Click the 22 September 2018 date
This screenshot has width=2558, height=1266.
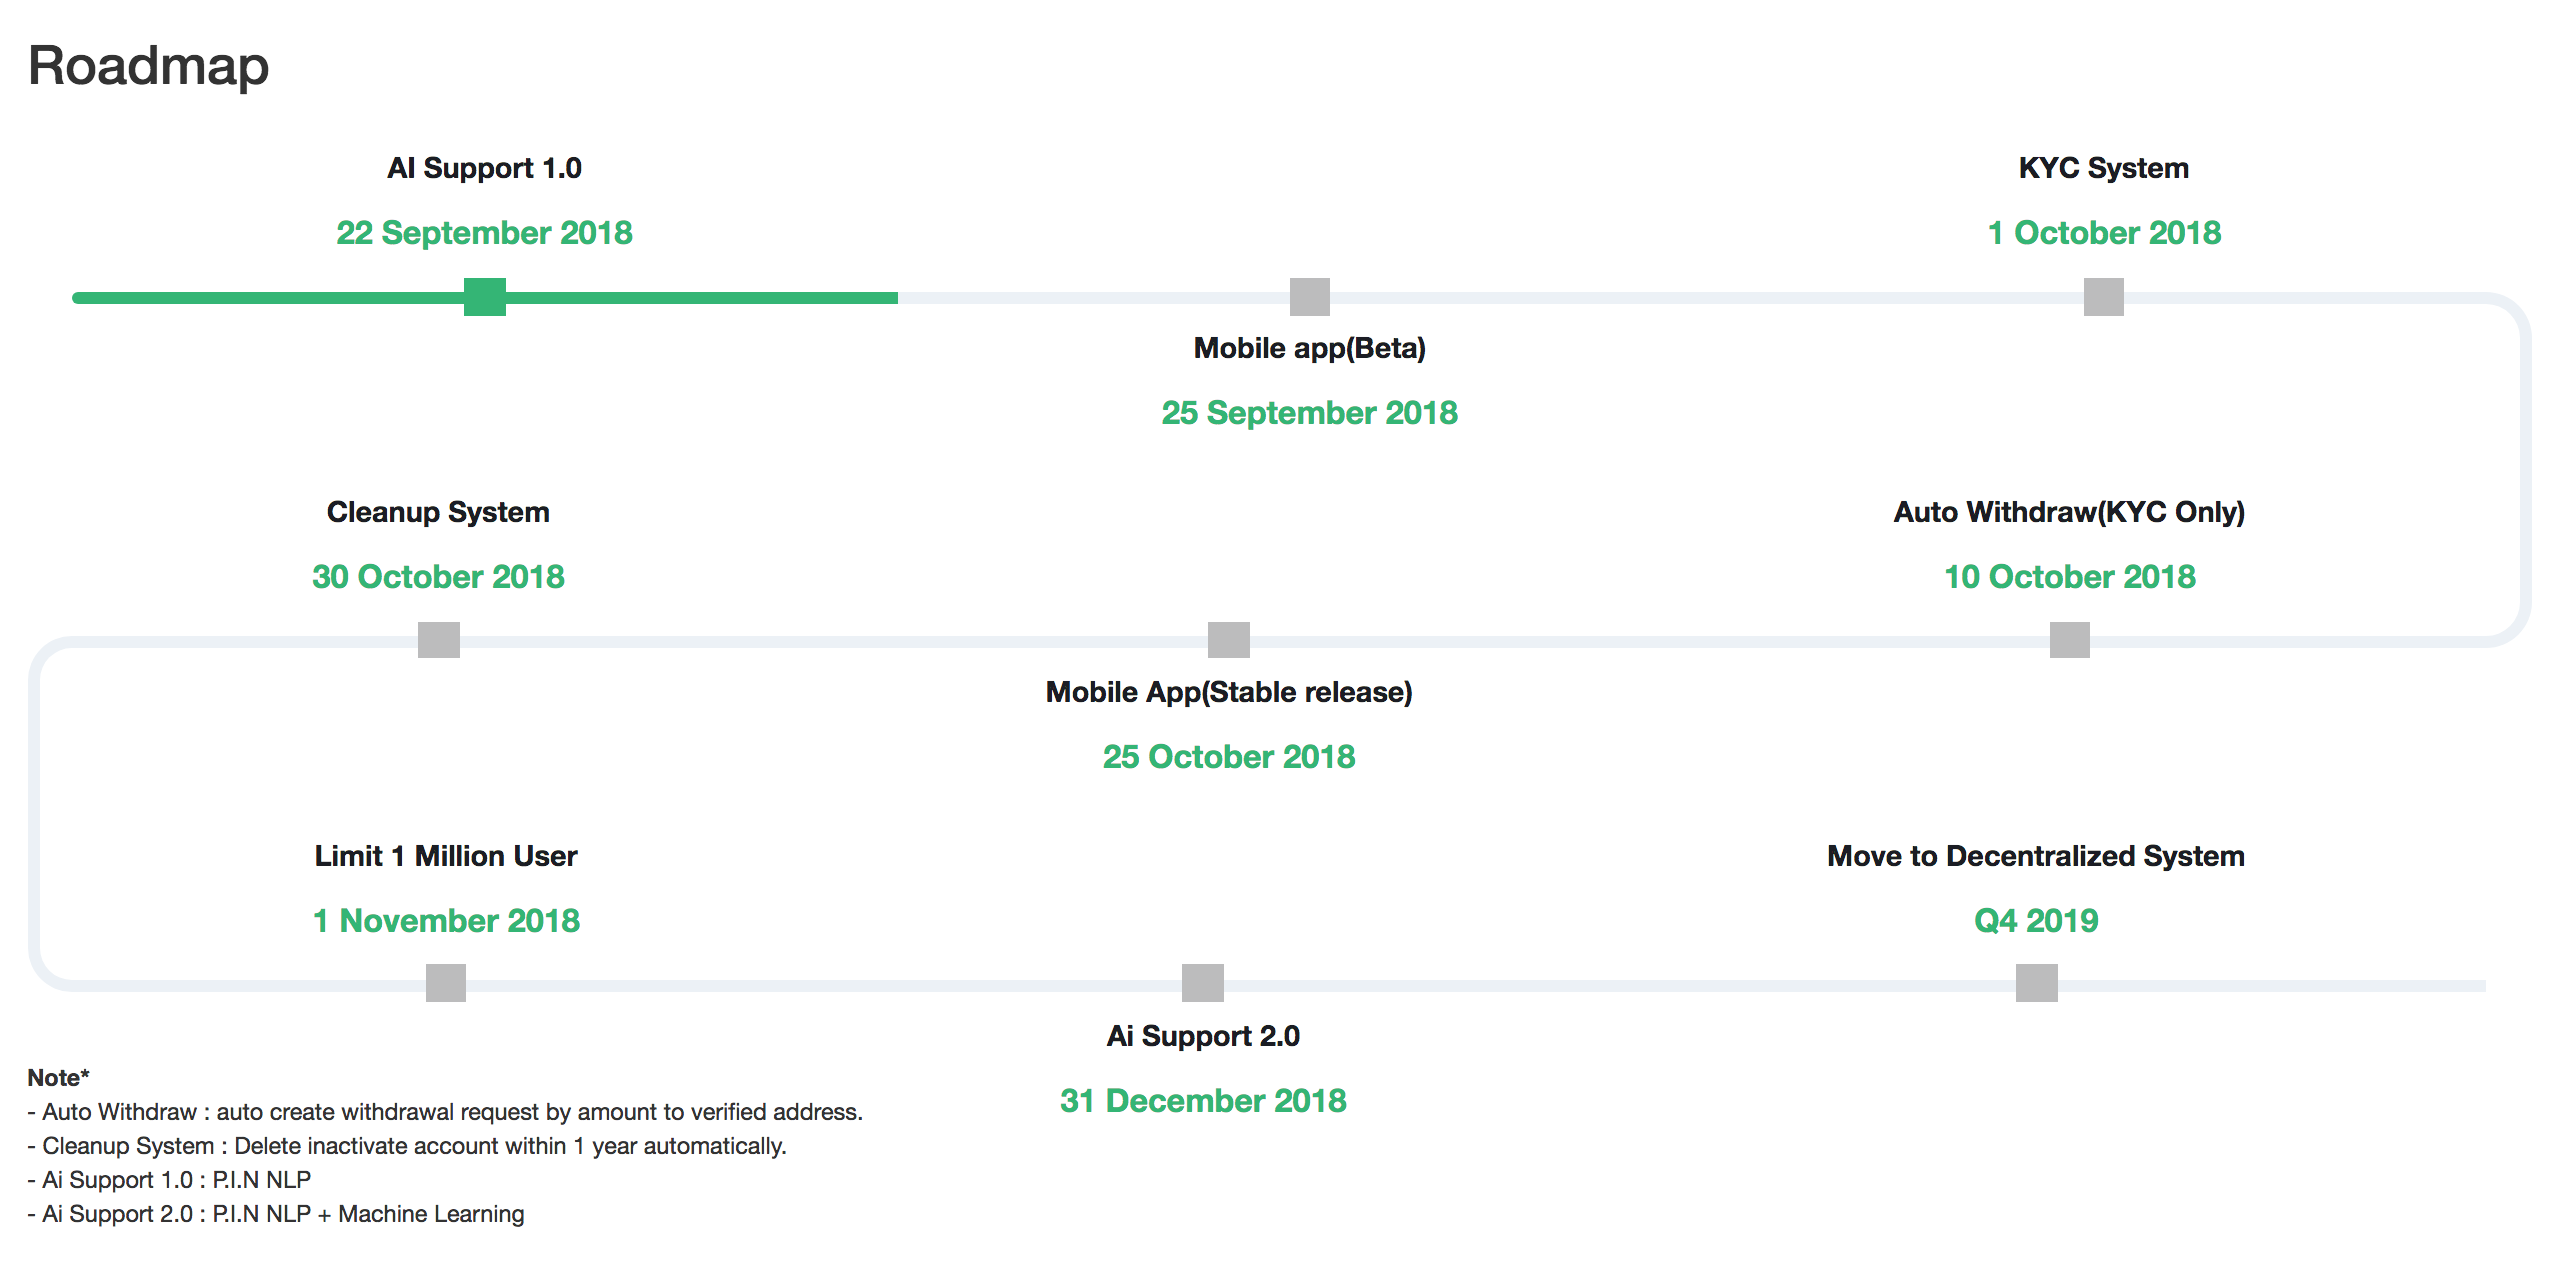pos(484,233)
